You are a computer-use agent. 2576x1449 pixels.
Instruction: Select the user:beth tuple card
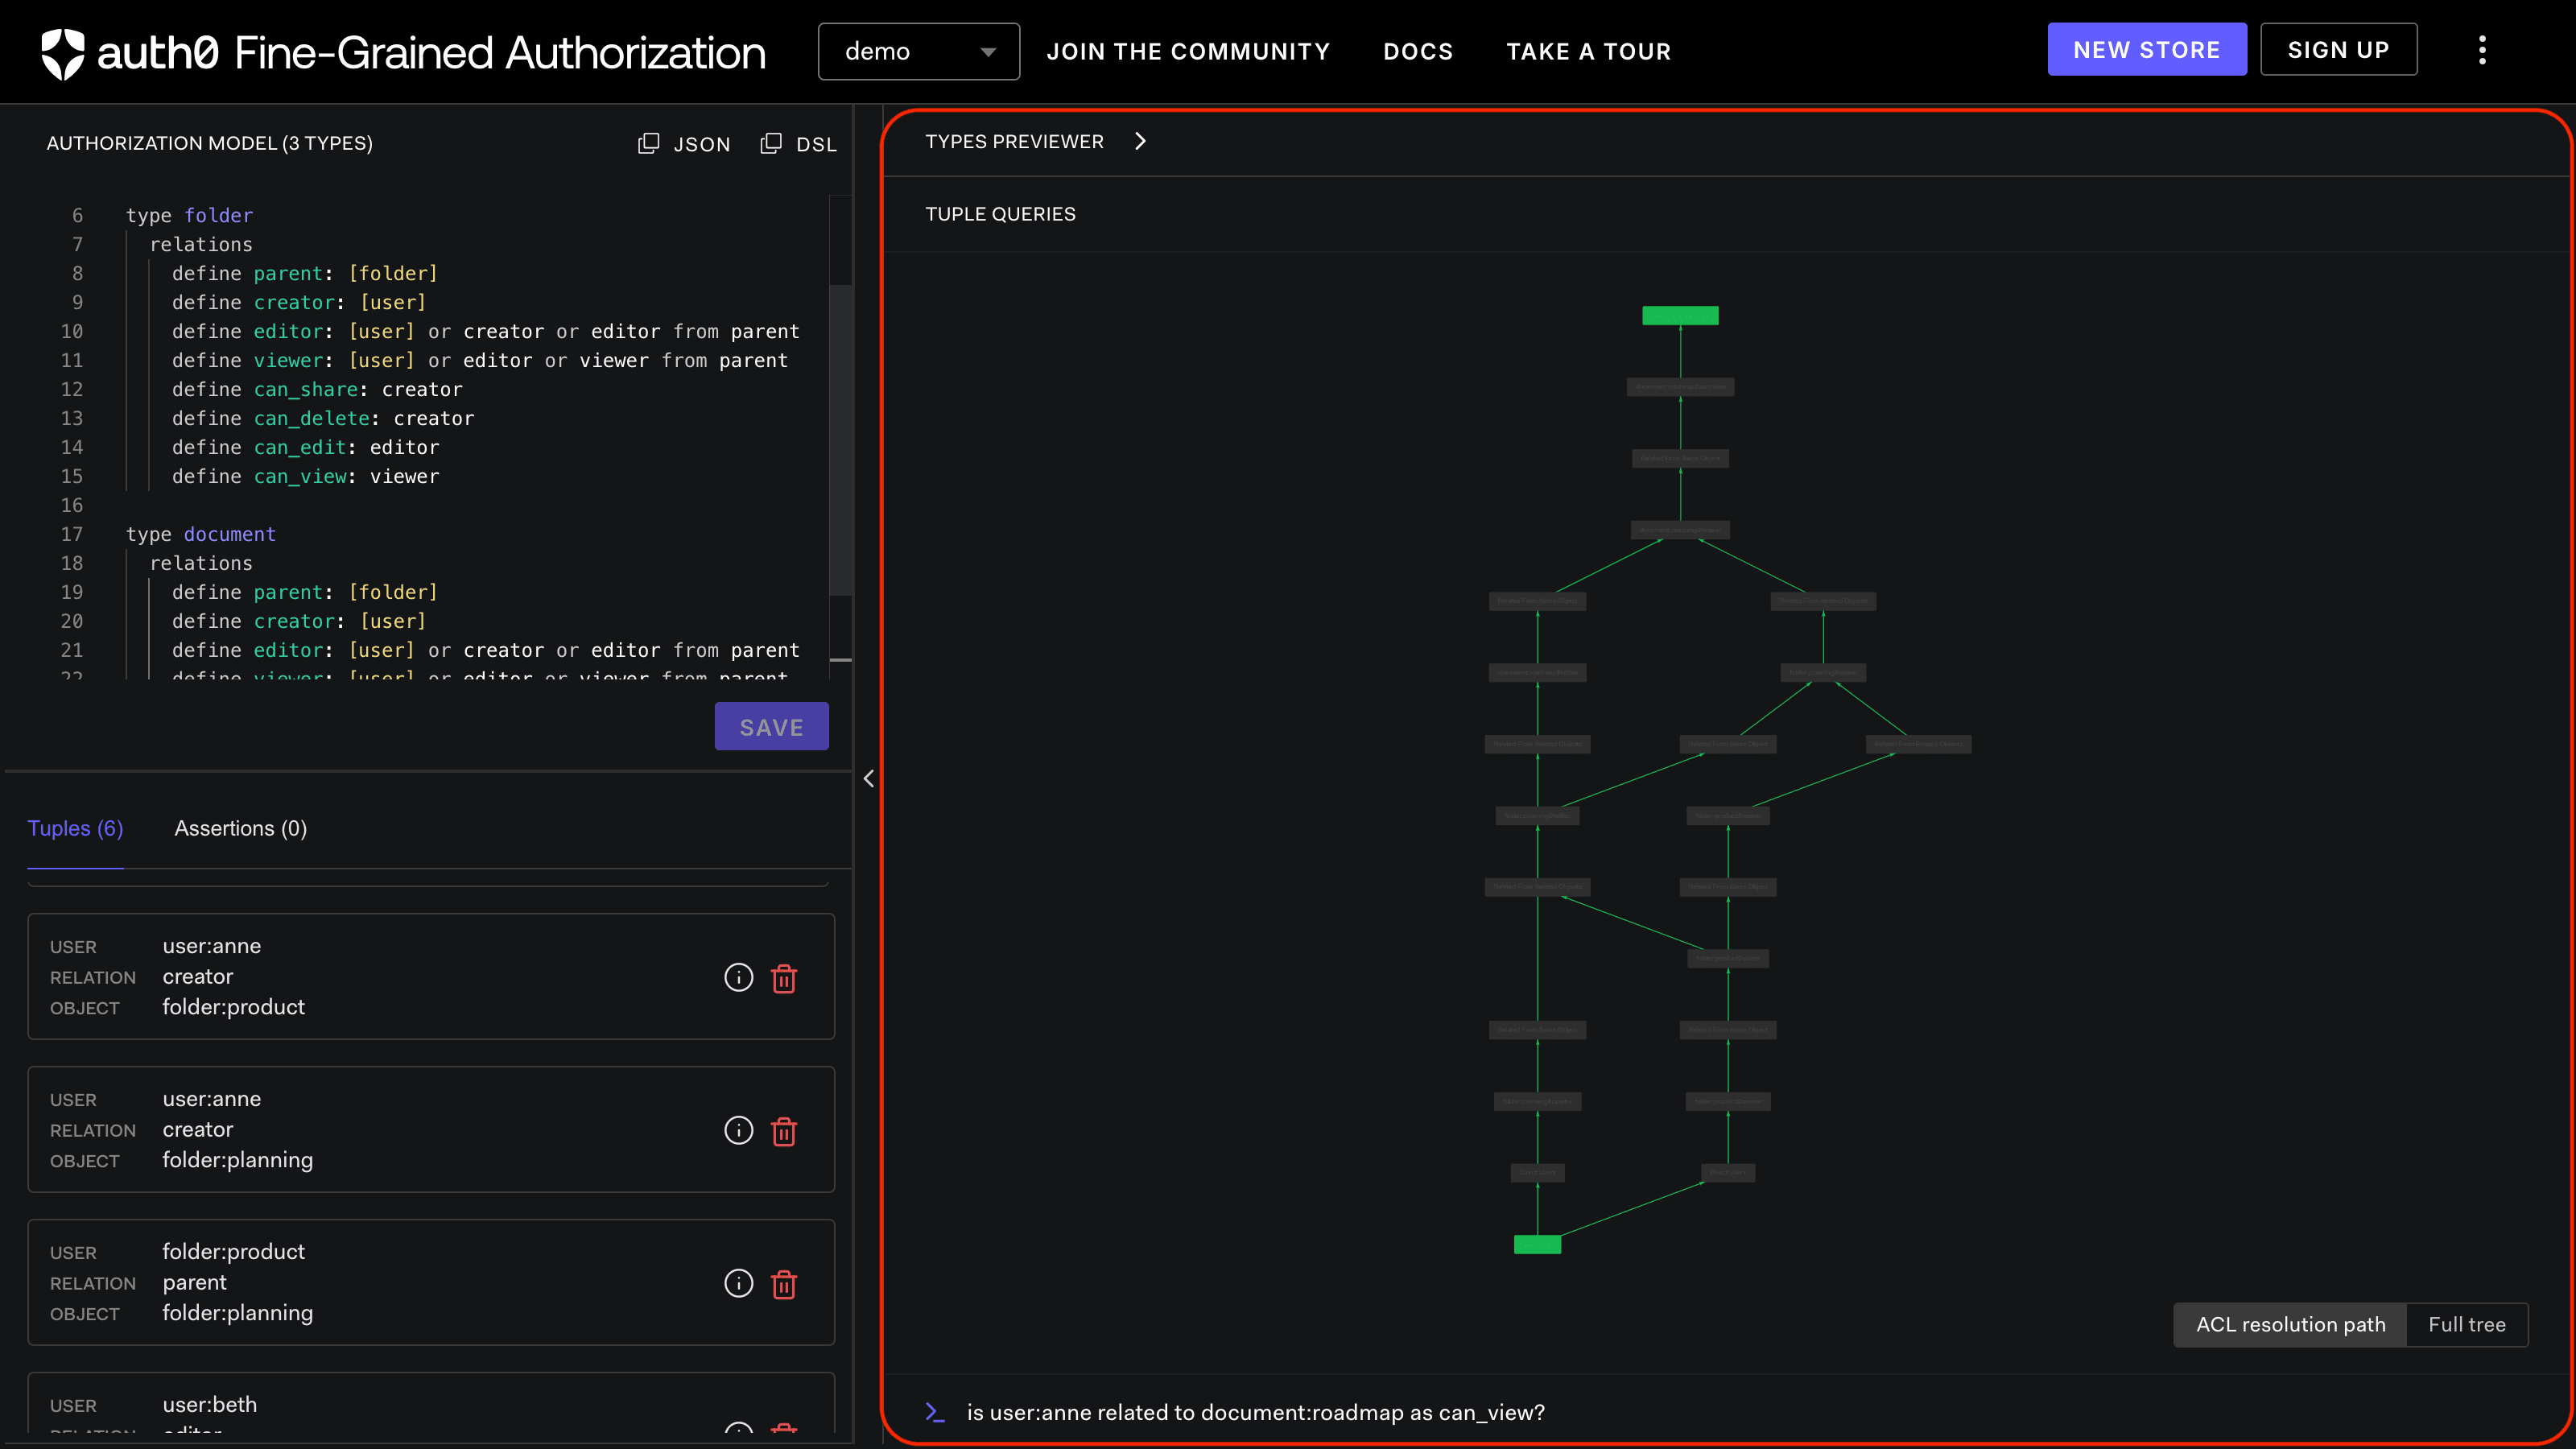(x=431, y=1404)
